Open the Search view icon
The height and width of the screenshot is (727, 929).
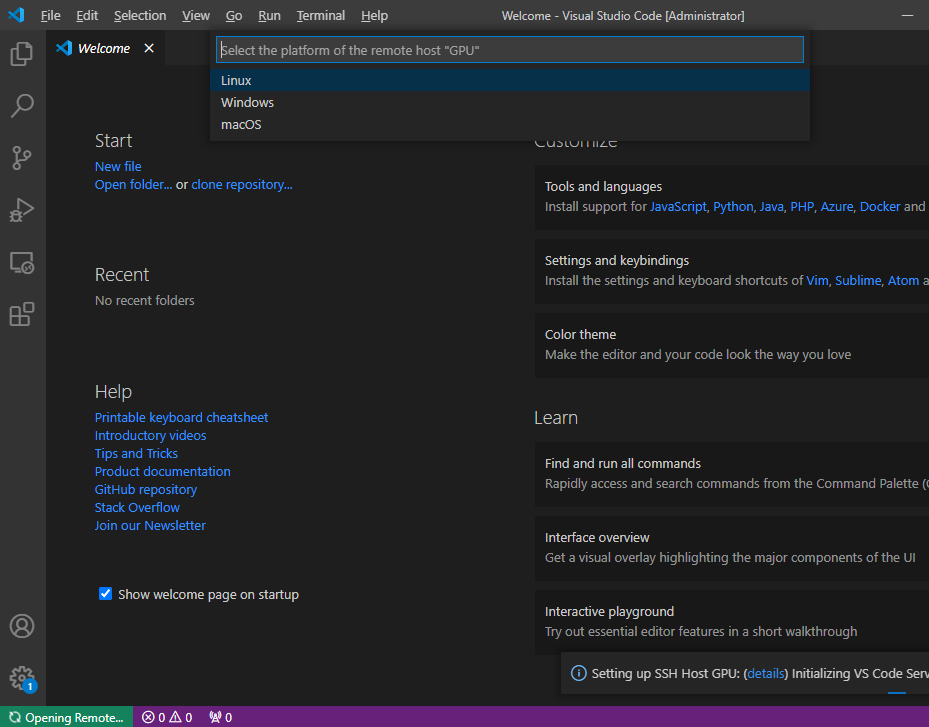point(22,106)
